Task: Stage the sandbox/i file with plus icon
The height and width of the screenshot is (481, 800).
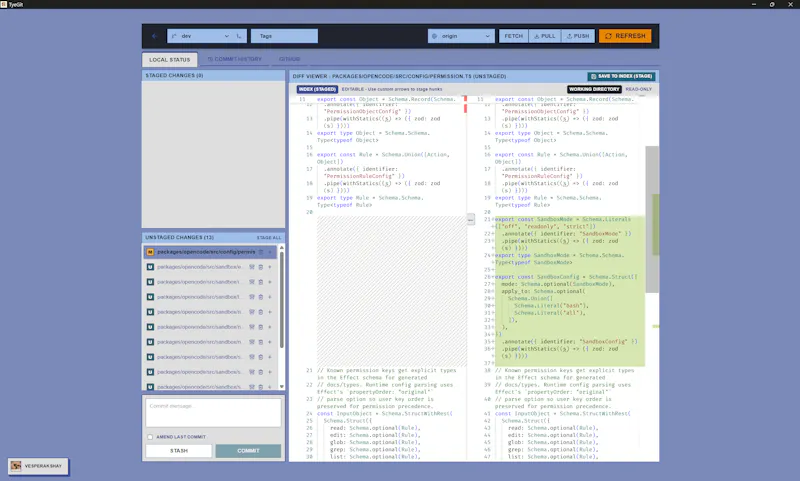Action: click(270, 282)
